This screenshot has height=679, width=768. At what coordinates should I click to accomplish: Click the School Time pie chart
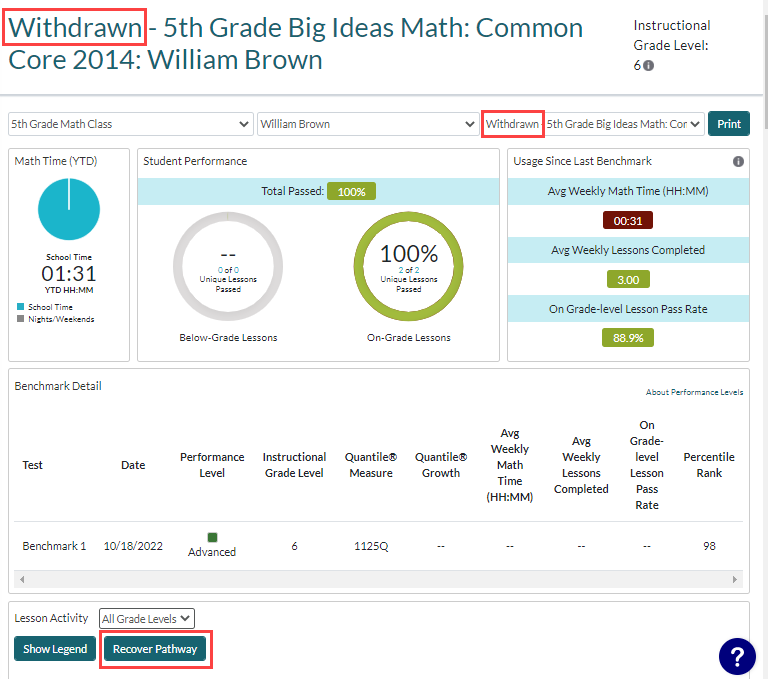click(x=69, y=209)
